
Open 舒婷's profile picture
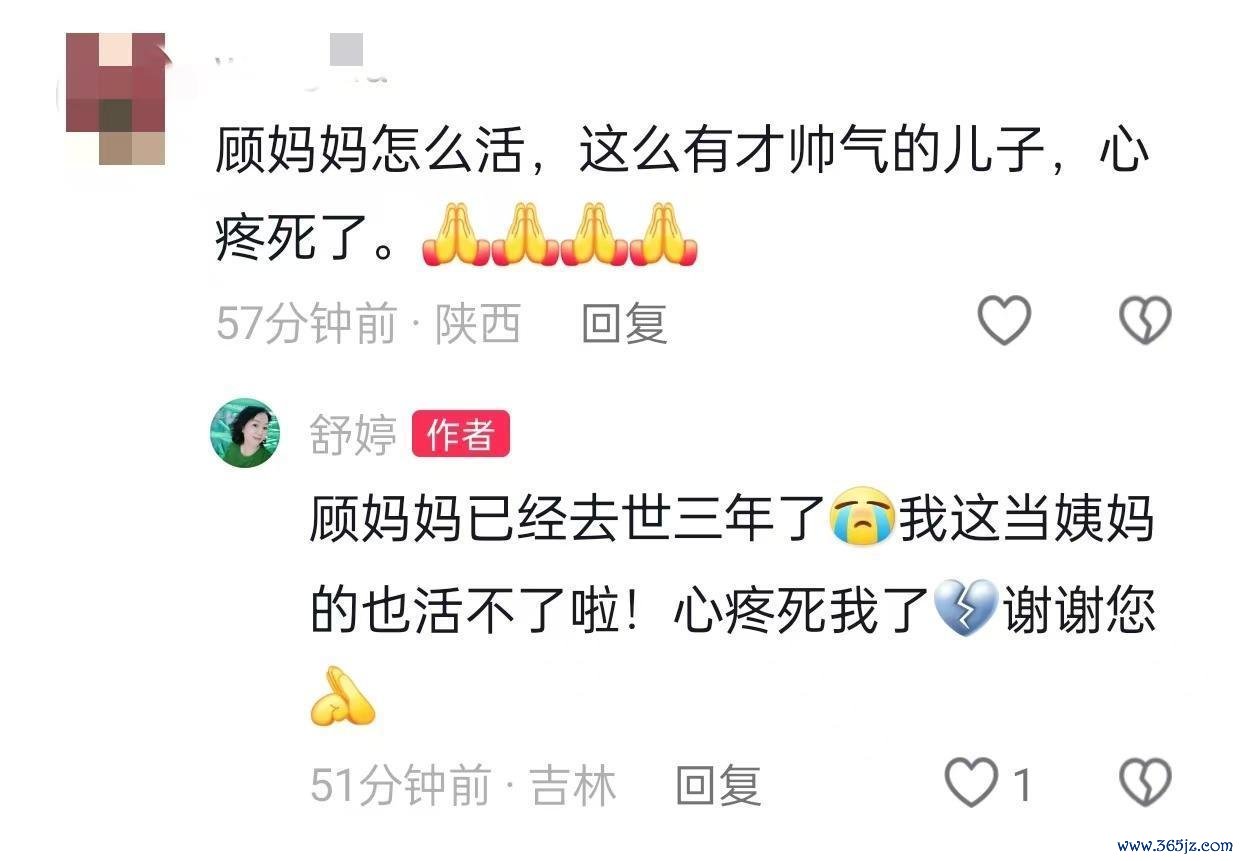click(245, 433)
